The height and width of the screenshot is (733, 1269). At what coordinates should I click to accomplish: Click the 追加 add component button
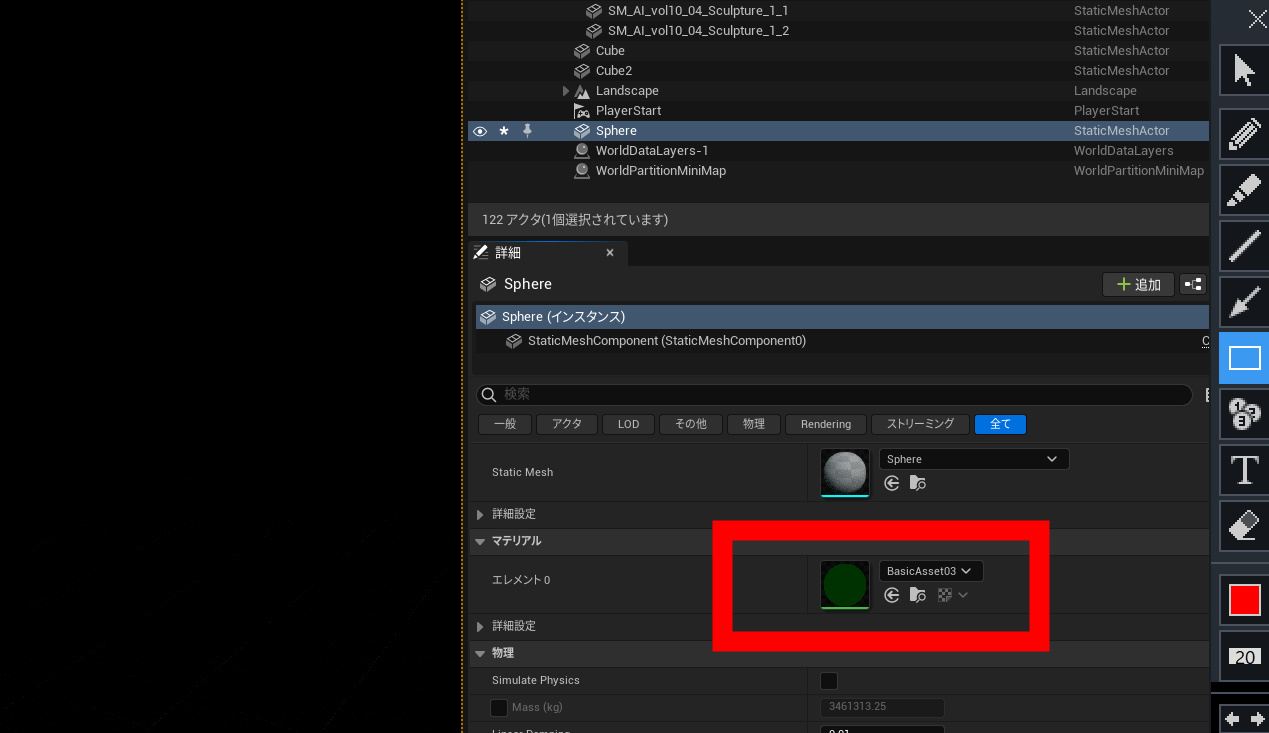point(1138,285)
